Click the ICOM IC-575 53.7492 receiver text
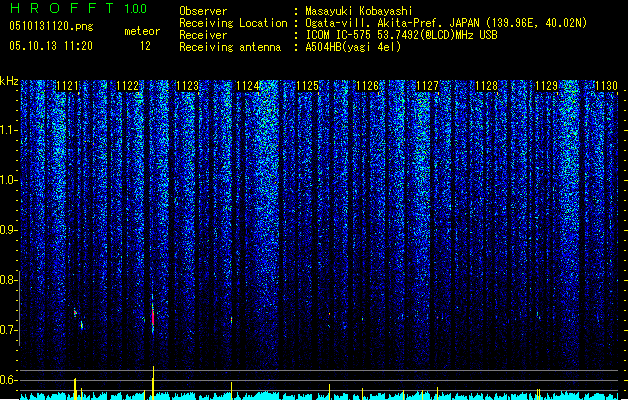The height and width of the screenshot is (400, 629). tap(402, 35)
